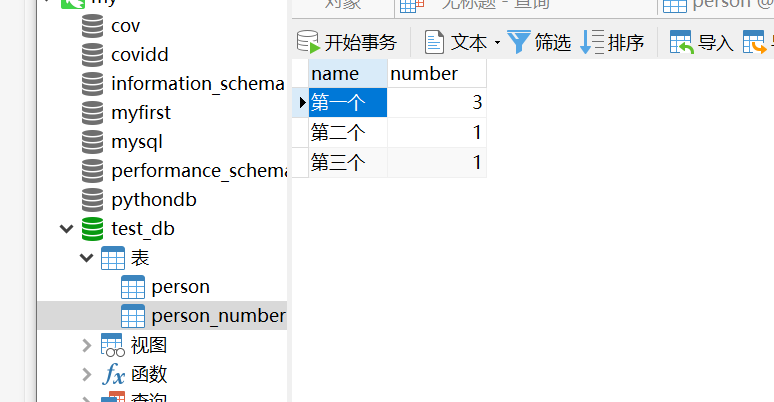
Task: Select the cov database icon
Action: pyautogui.click(x=93, y=25)
